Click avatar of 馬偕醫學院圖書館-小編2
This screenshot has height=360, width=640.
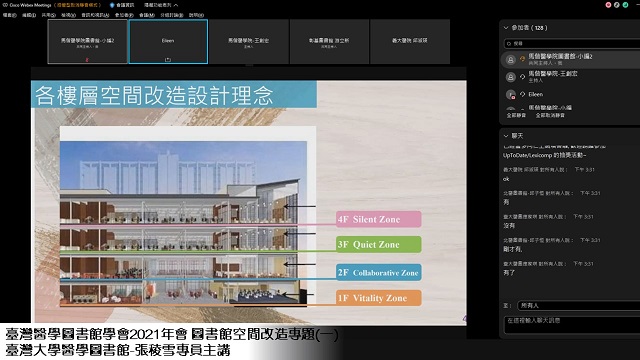[510, 60]
